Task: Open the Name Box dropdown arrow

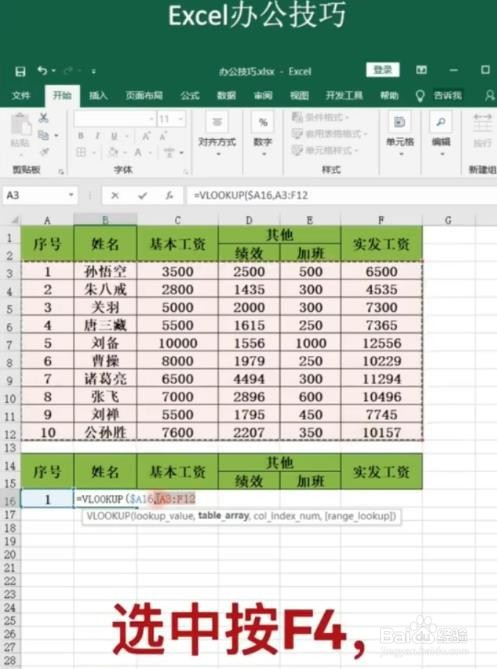Action: click(71, 195)
